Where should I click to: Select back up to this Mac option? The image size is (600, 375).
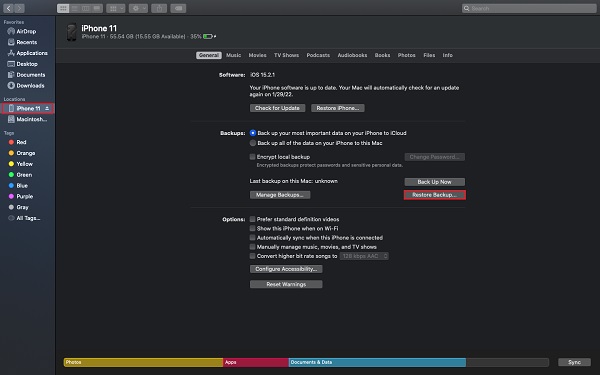[x=253, y=143]
